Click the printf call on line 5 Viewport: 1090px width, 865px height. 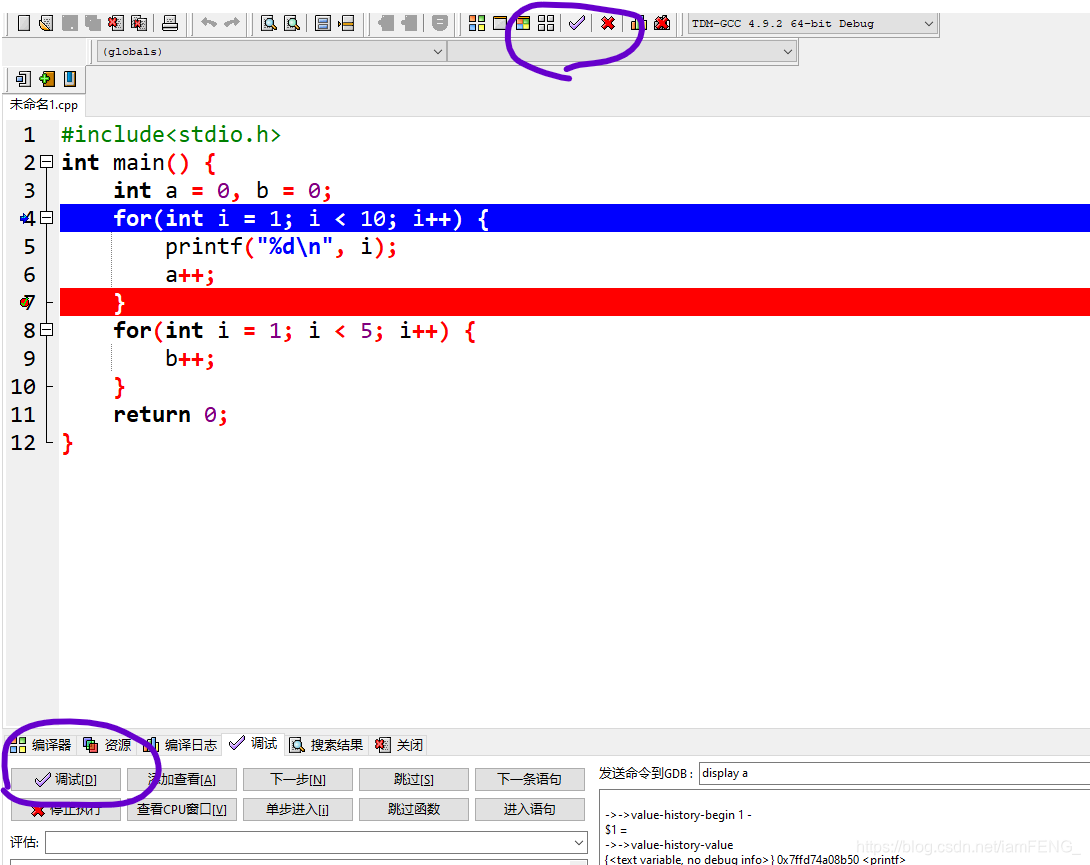pos(281,247)
